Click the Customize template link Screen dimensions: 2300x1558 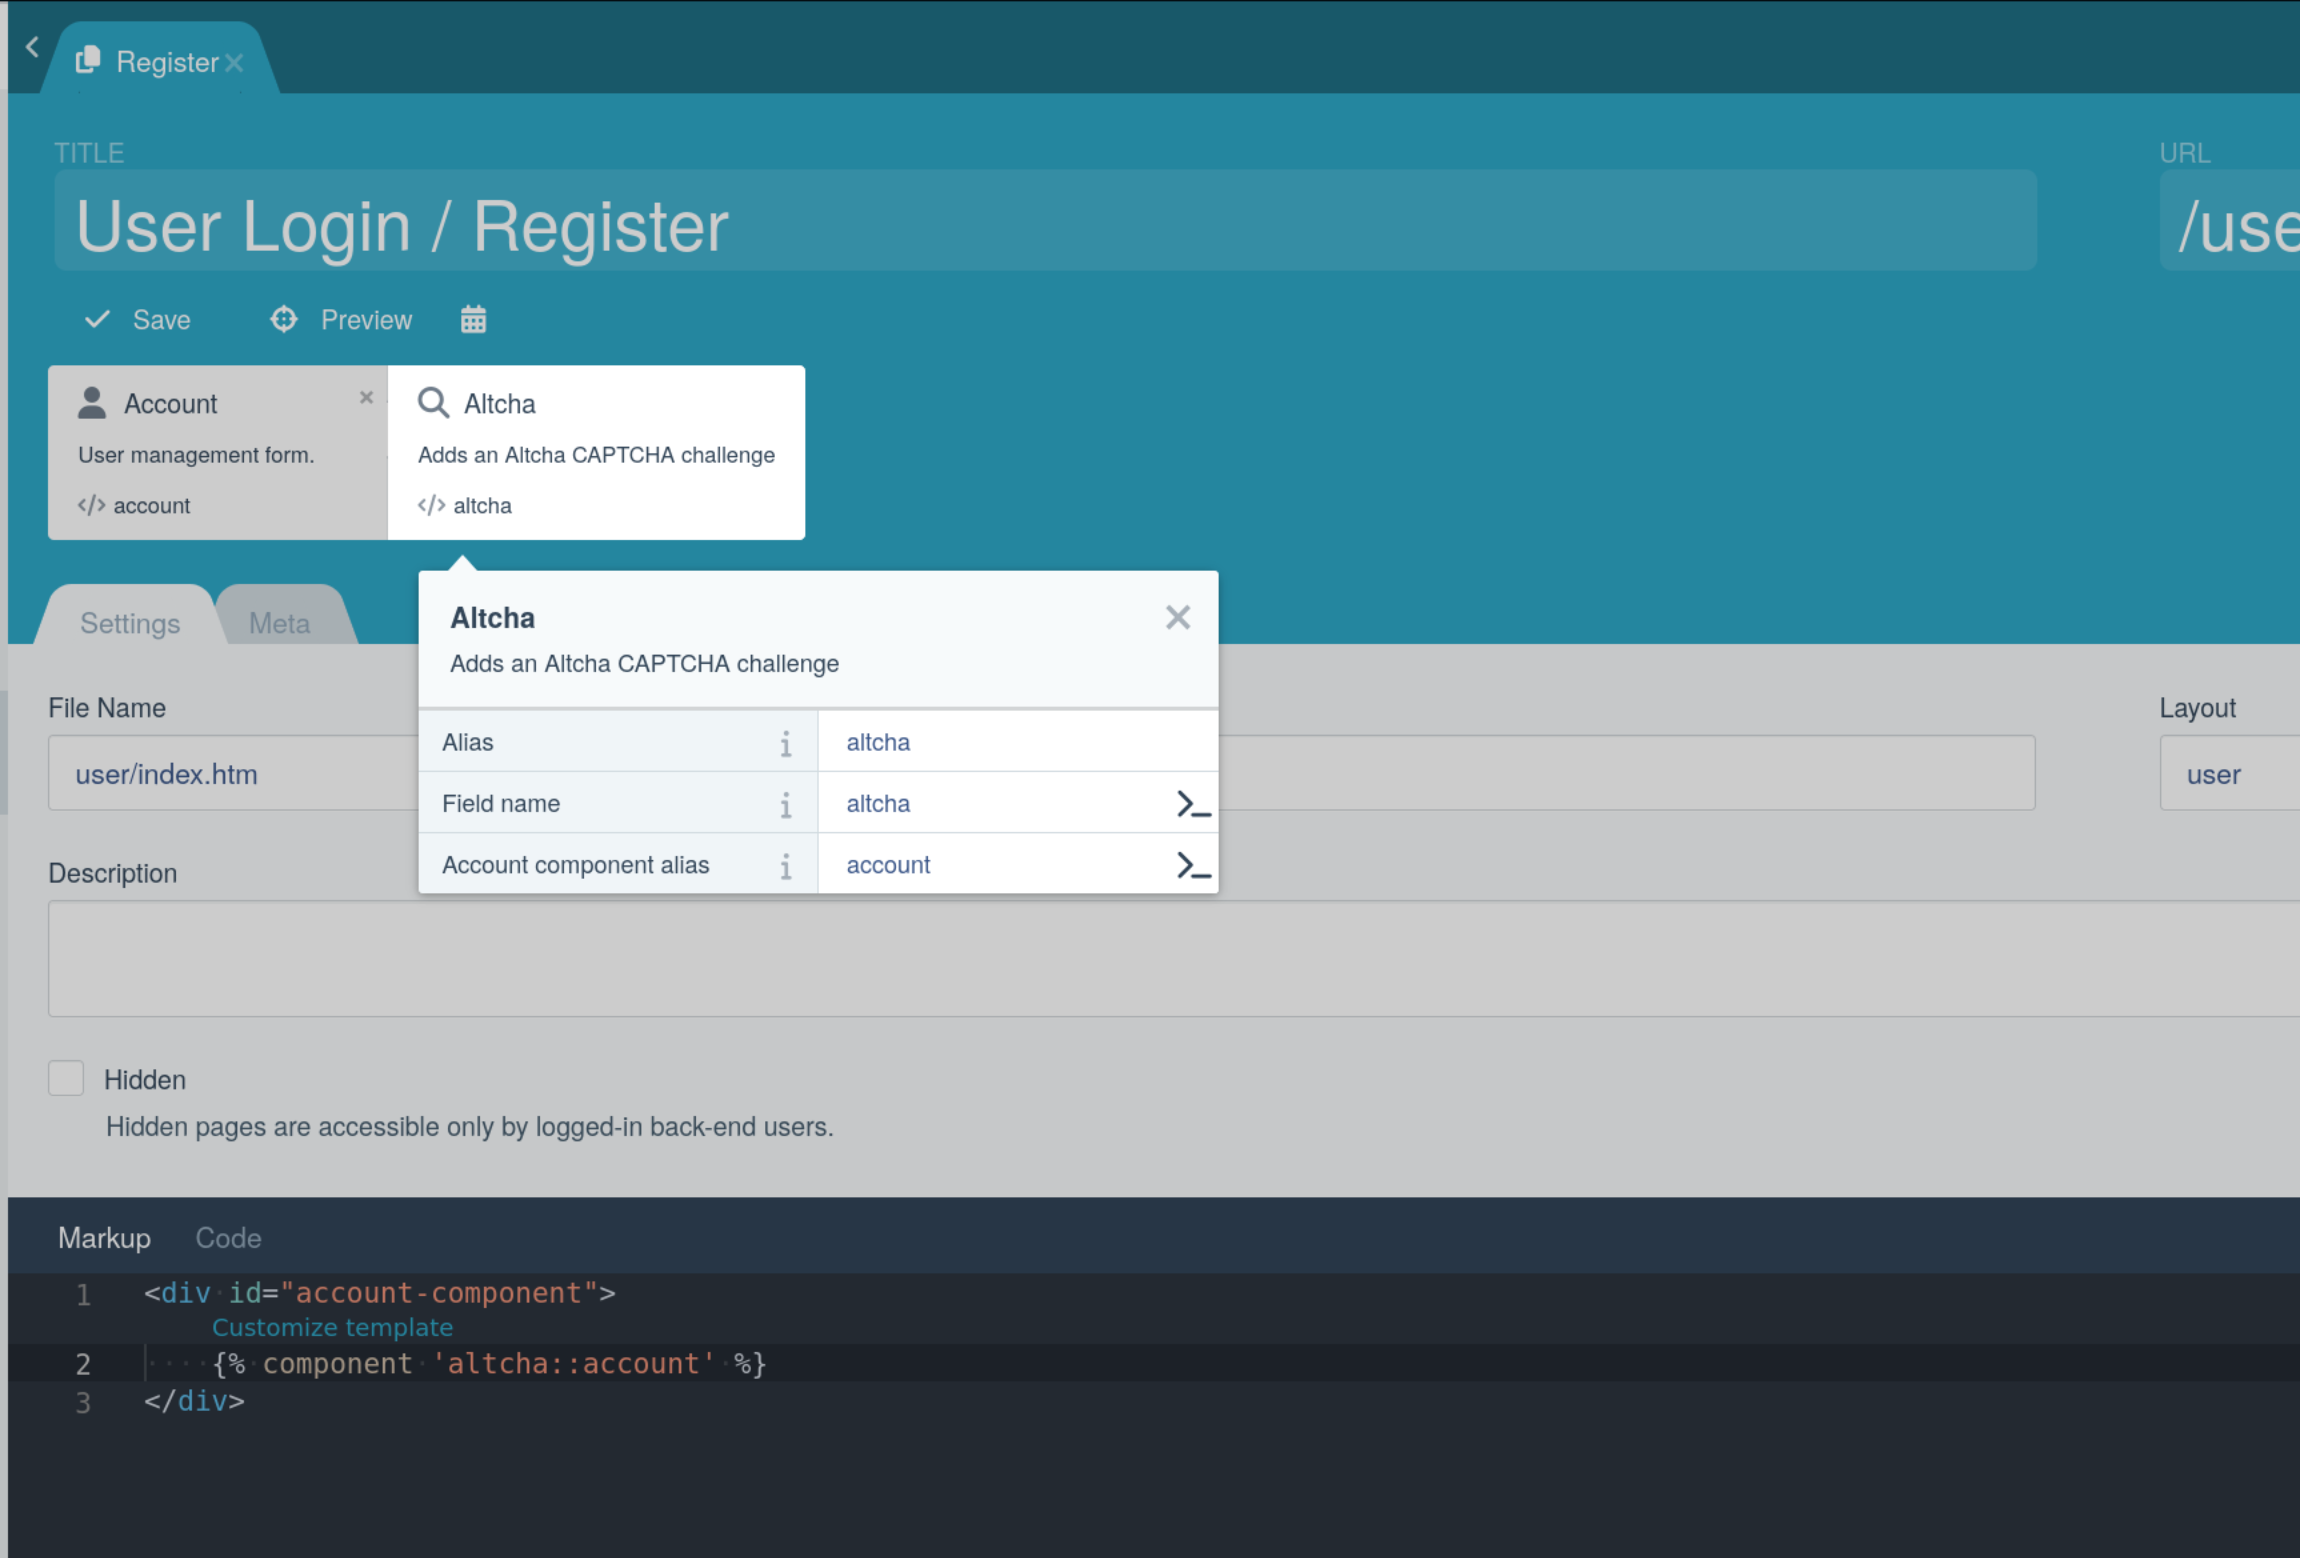click(332, 1328)
